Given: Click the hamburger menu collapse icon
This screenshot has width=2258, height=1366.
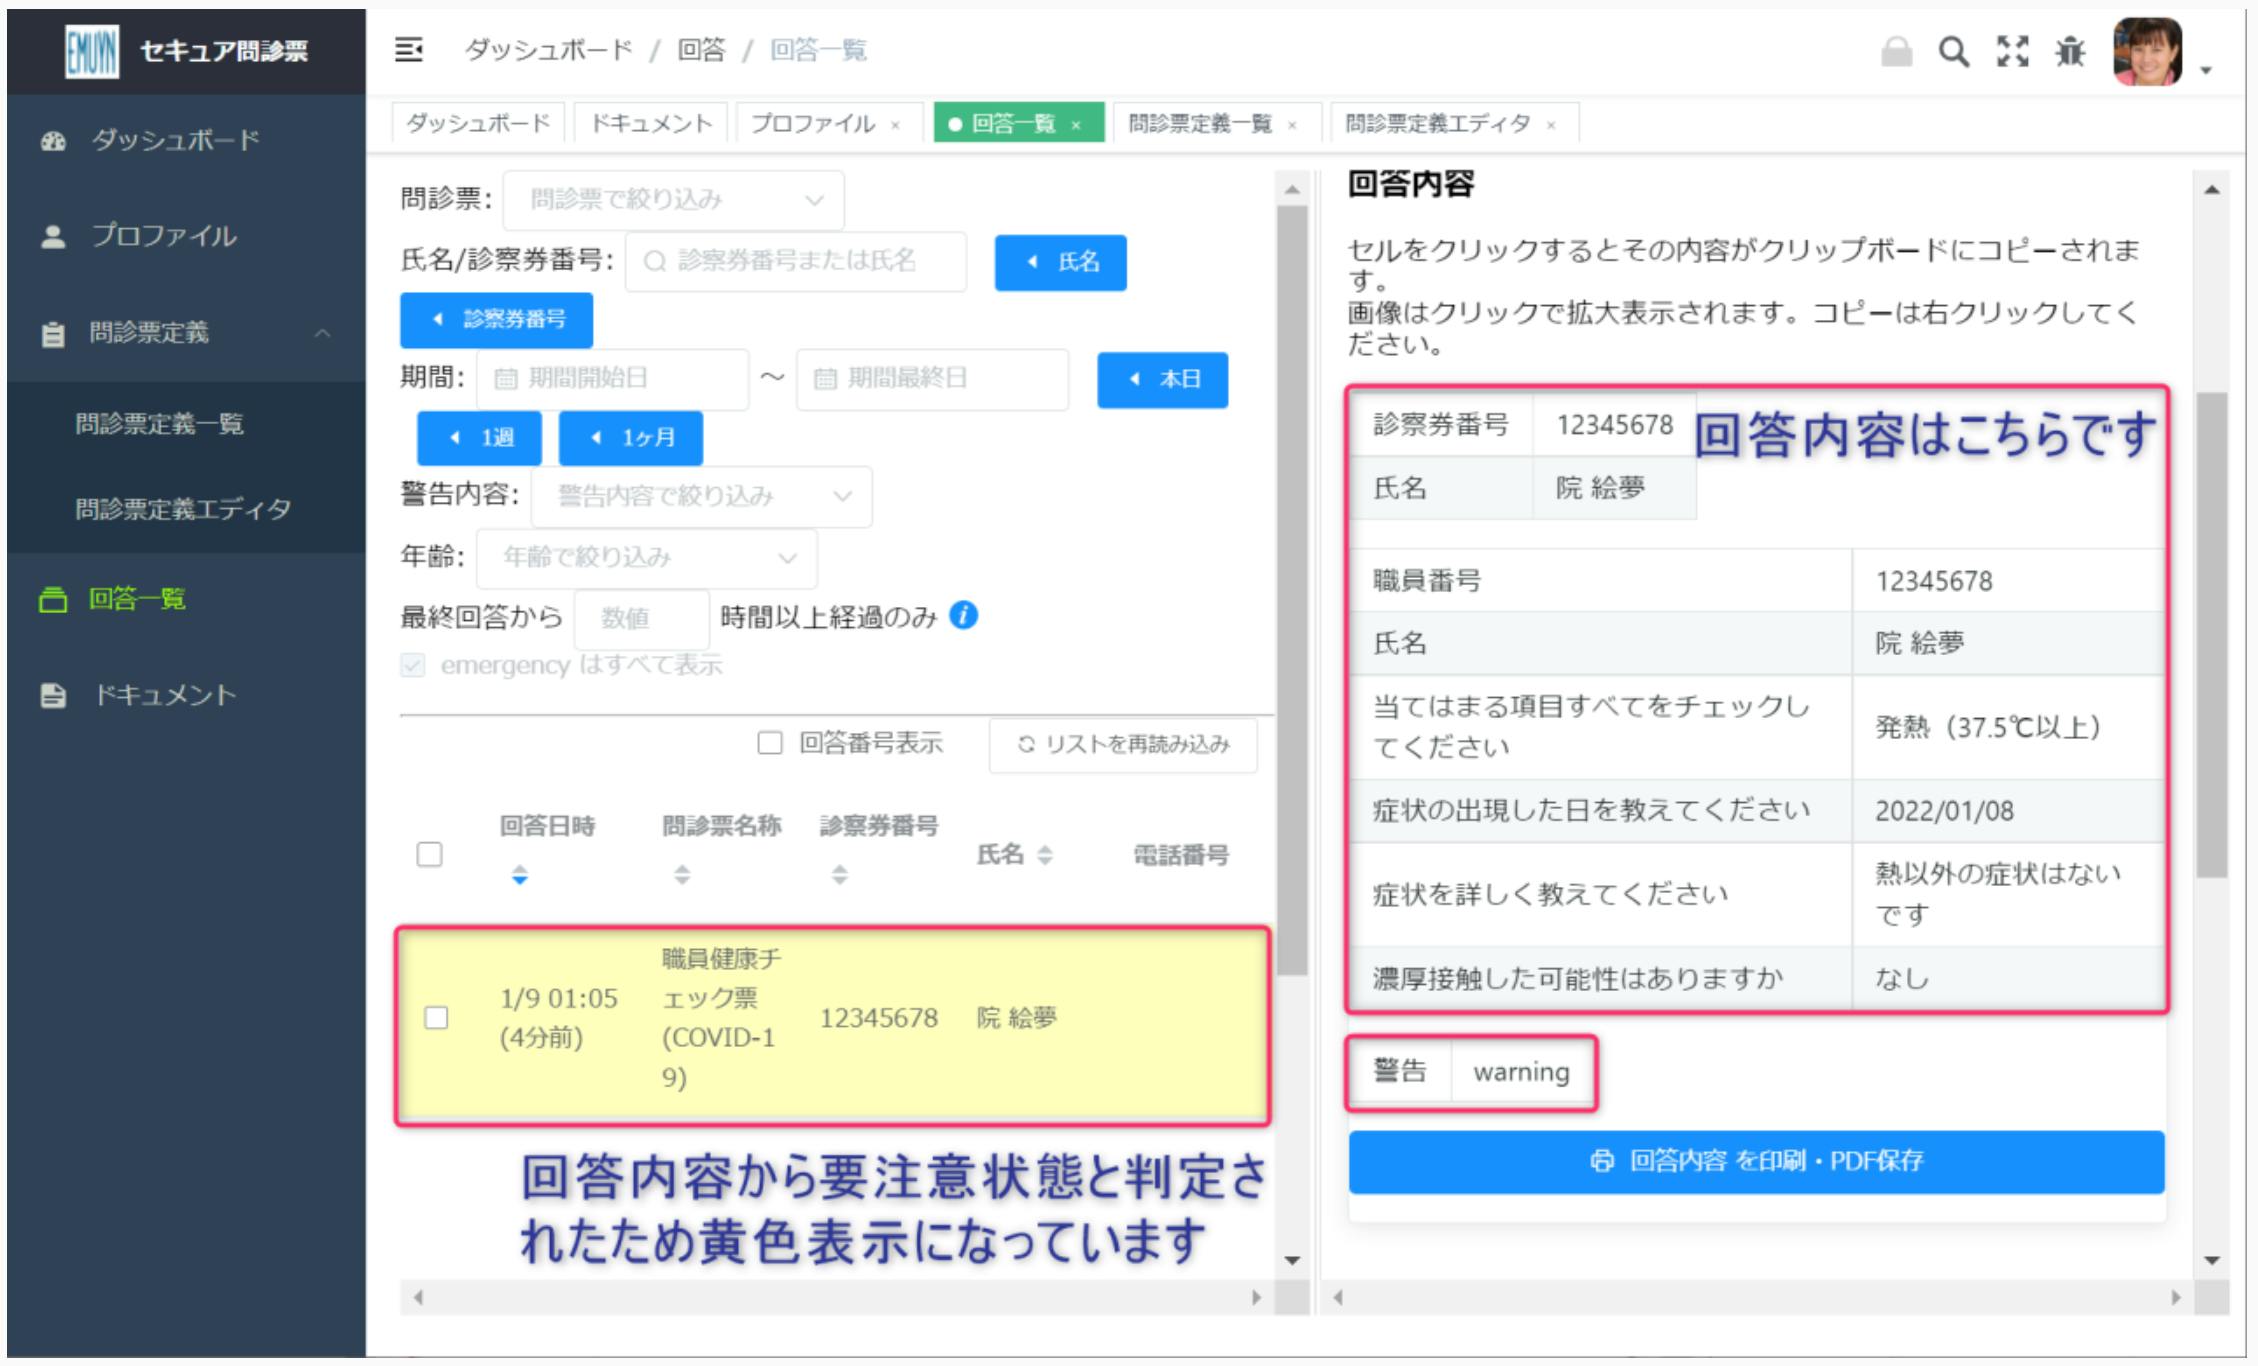Looking at the screenshot, I should click(x=408, y=50).
